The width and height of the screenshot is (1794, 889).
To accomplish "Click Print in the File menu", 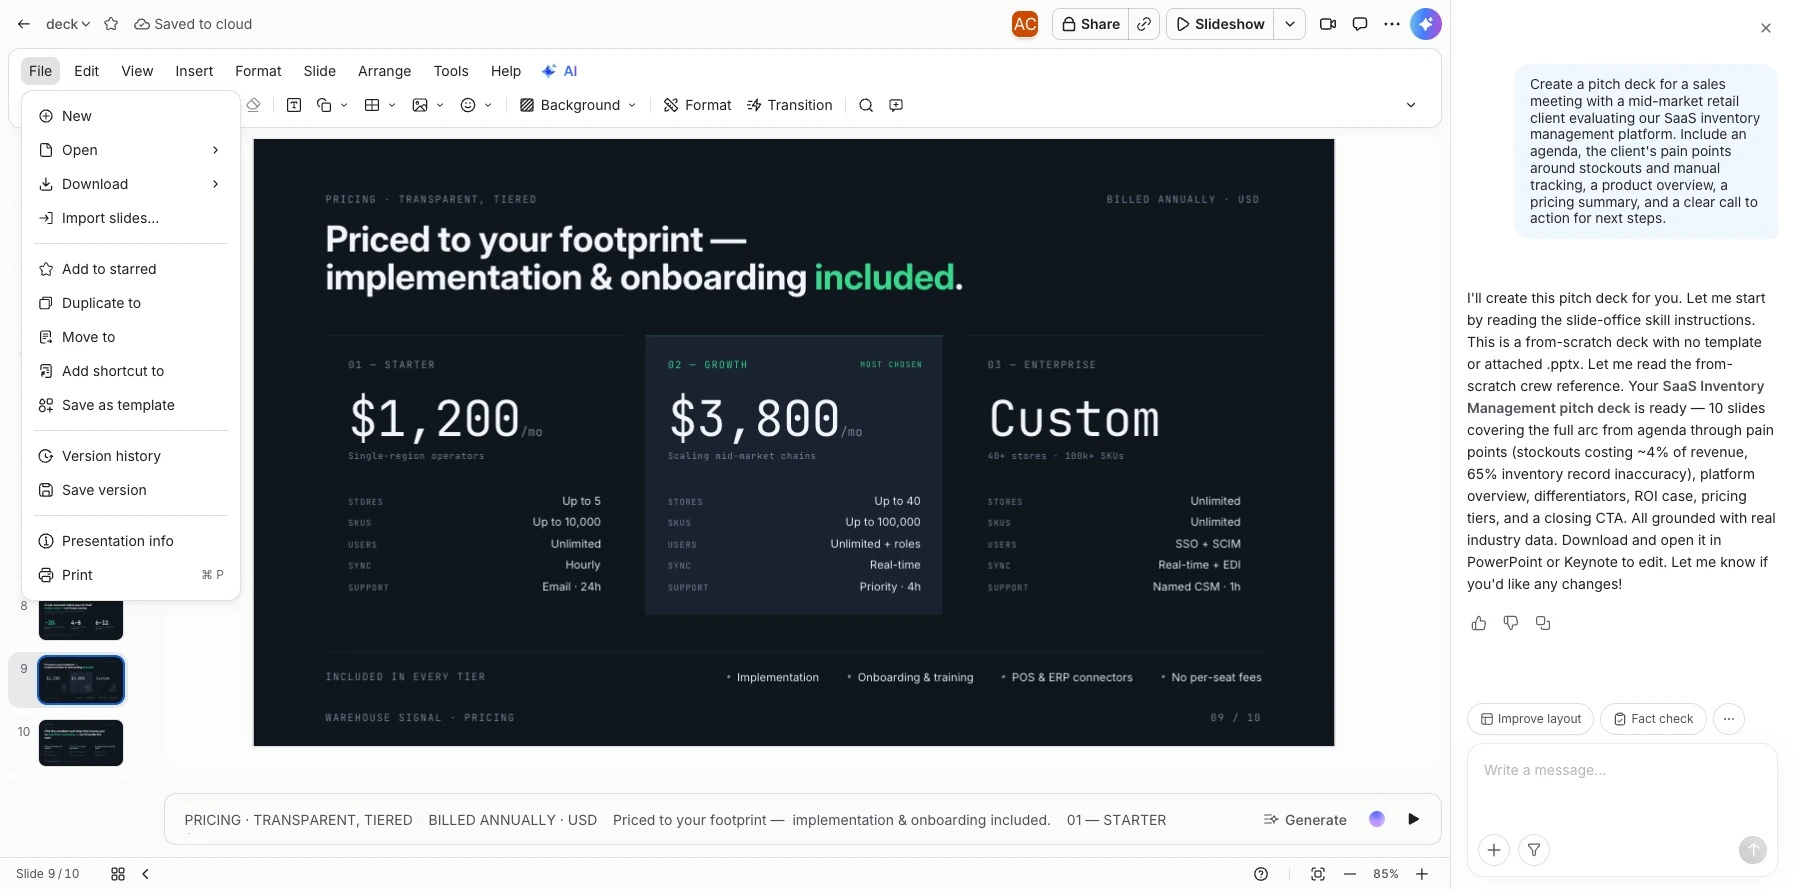I will (131, 575).
